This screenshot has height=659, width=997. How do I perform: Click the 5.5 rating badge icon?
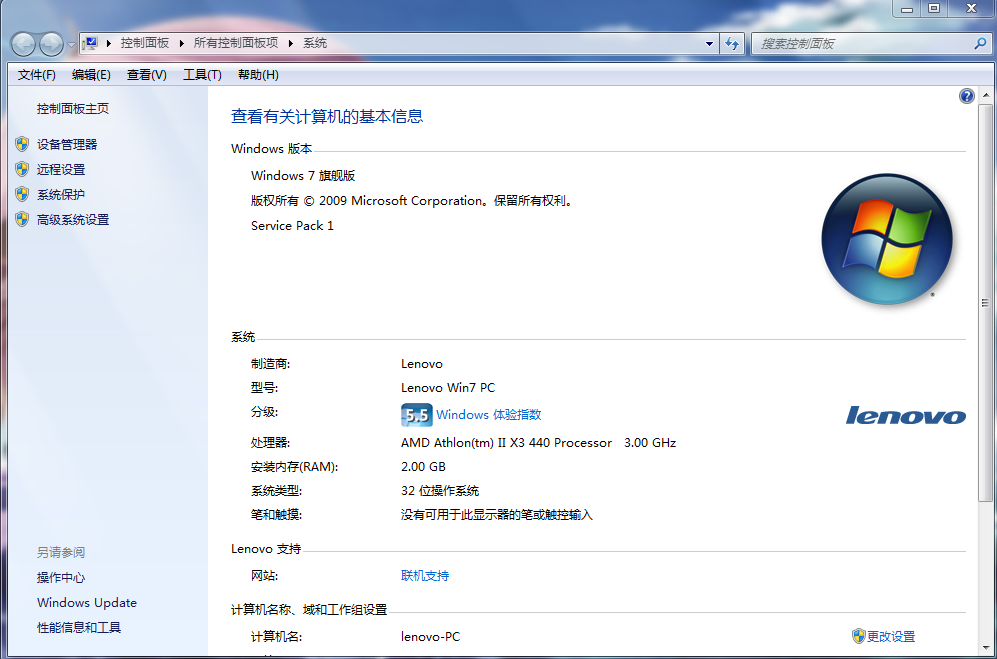tap(416, 415)
